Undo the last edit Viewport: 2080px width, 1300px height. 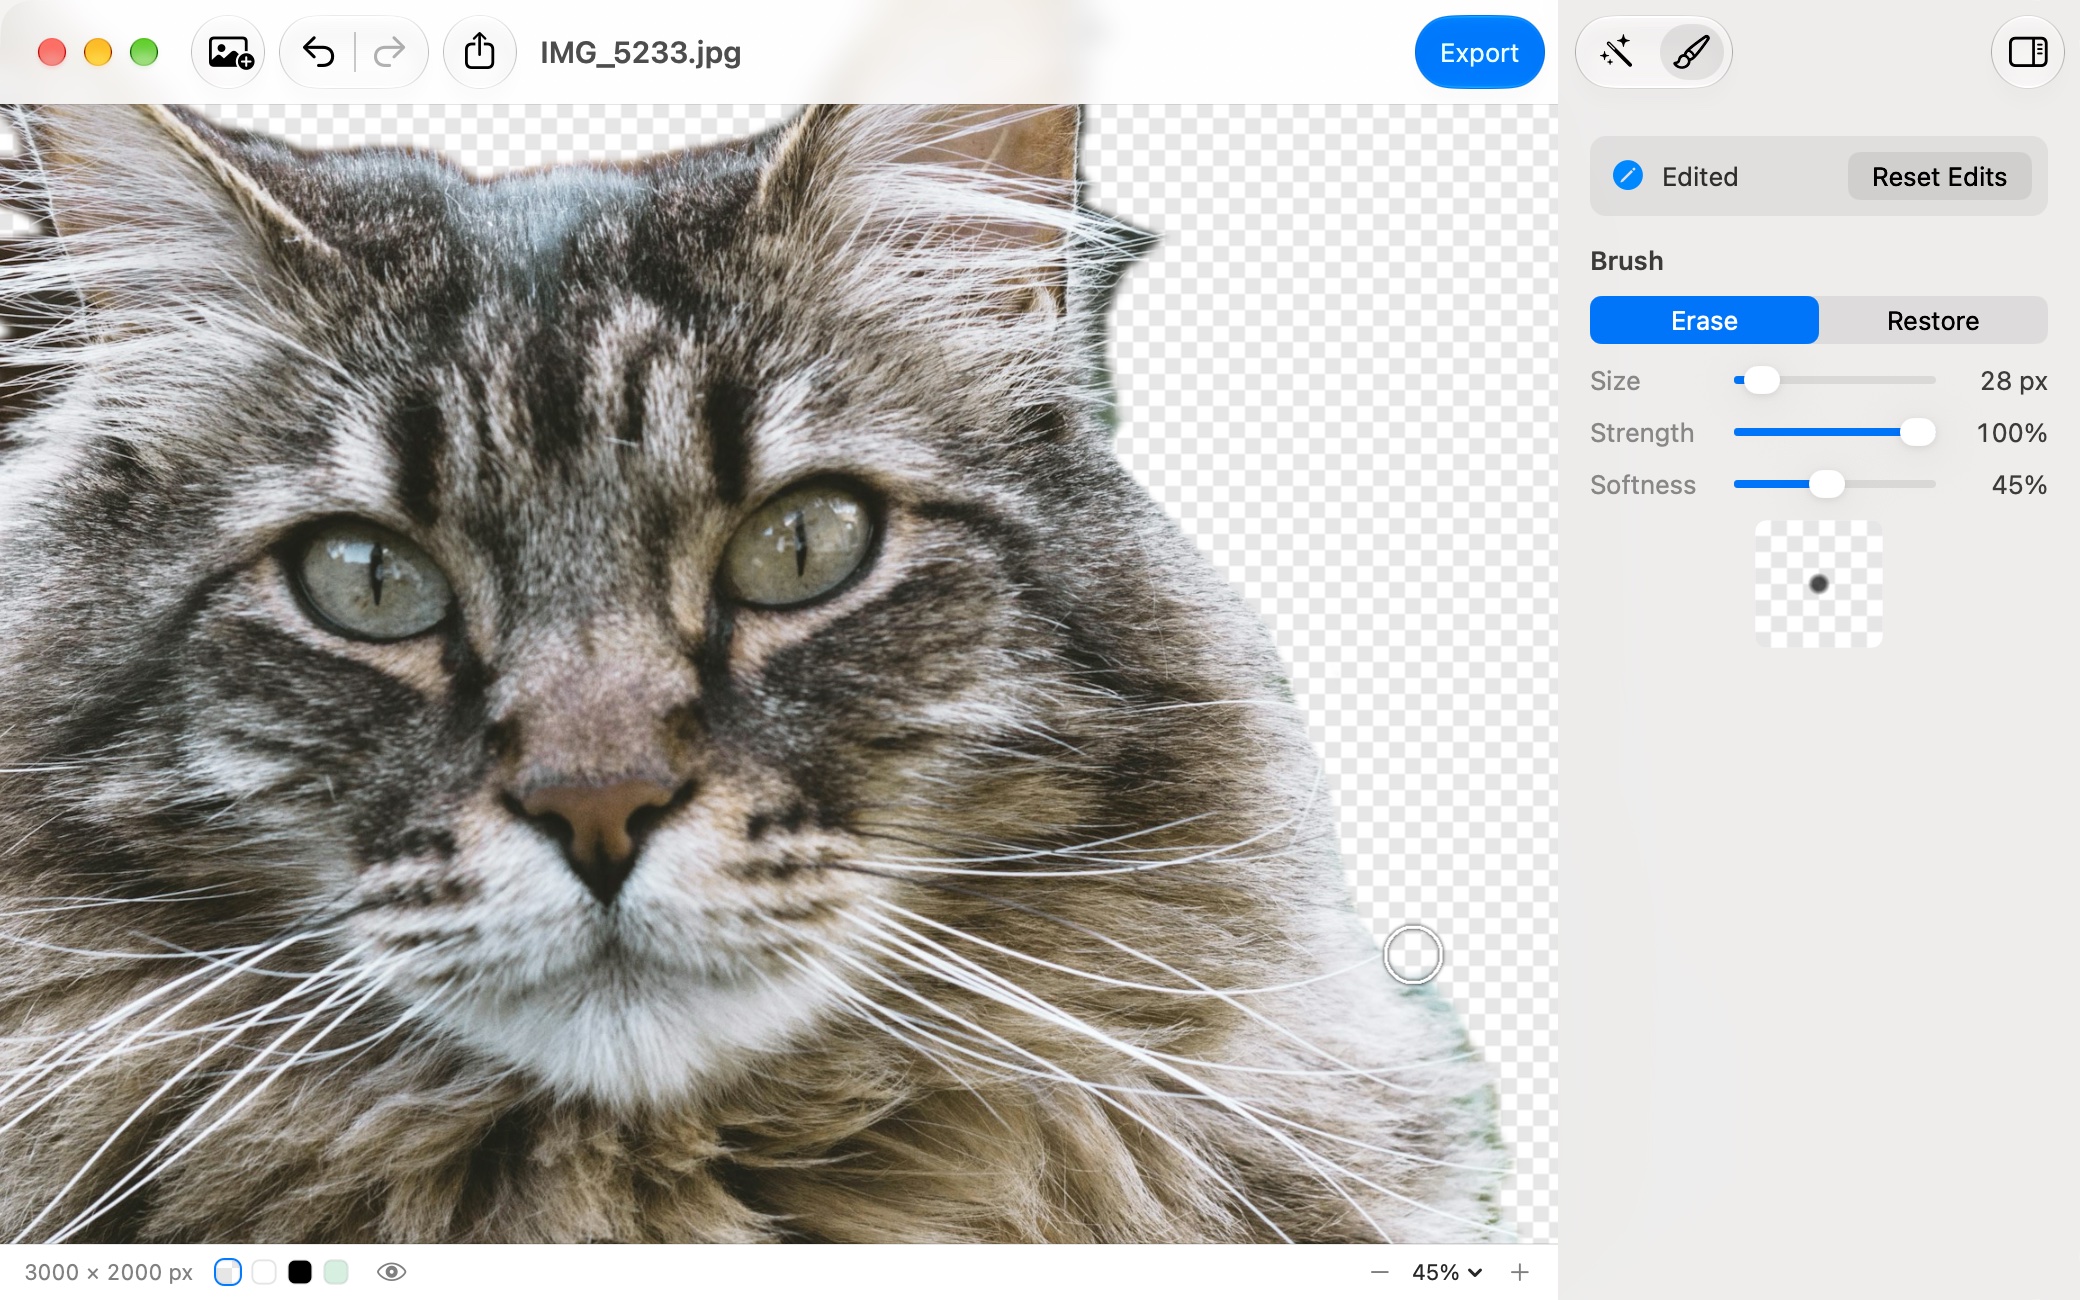(318, 52)
